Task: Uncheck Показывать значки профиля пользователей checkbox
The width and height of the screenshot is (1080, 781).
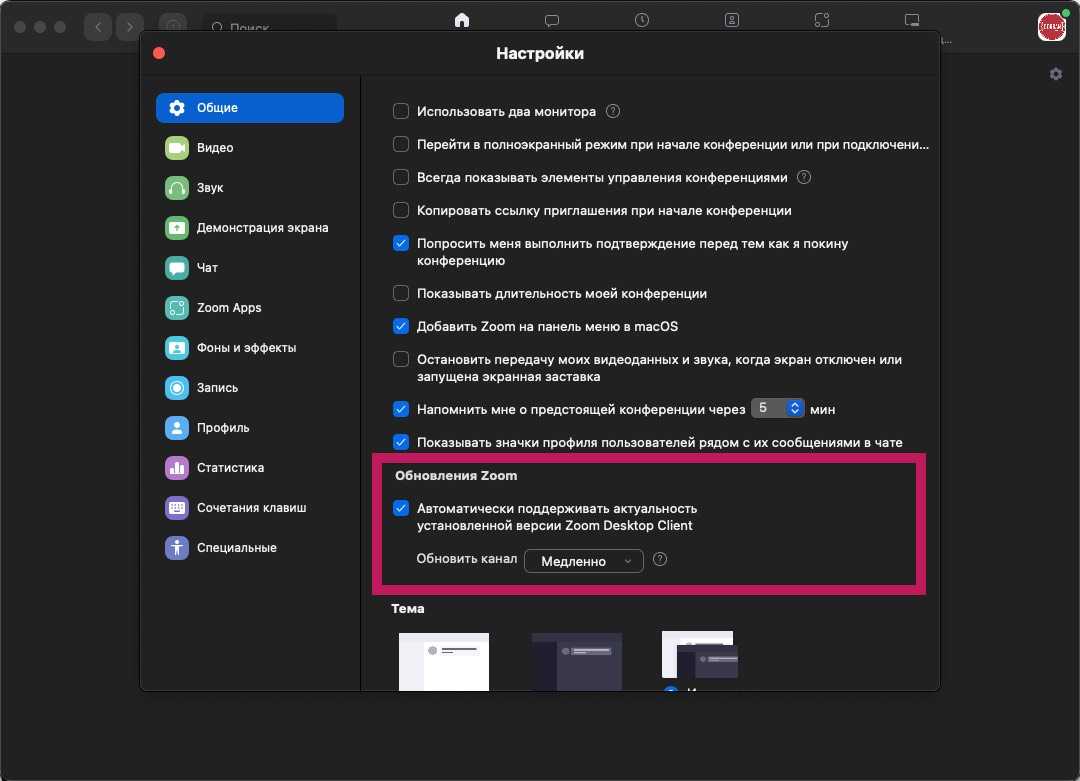Action: pos(401,442)
